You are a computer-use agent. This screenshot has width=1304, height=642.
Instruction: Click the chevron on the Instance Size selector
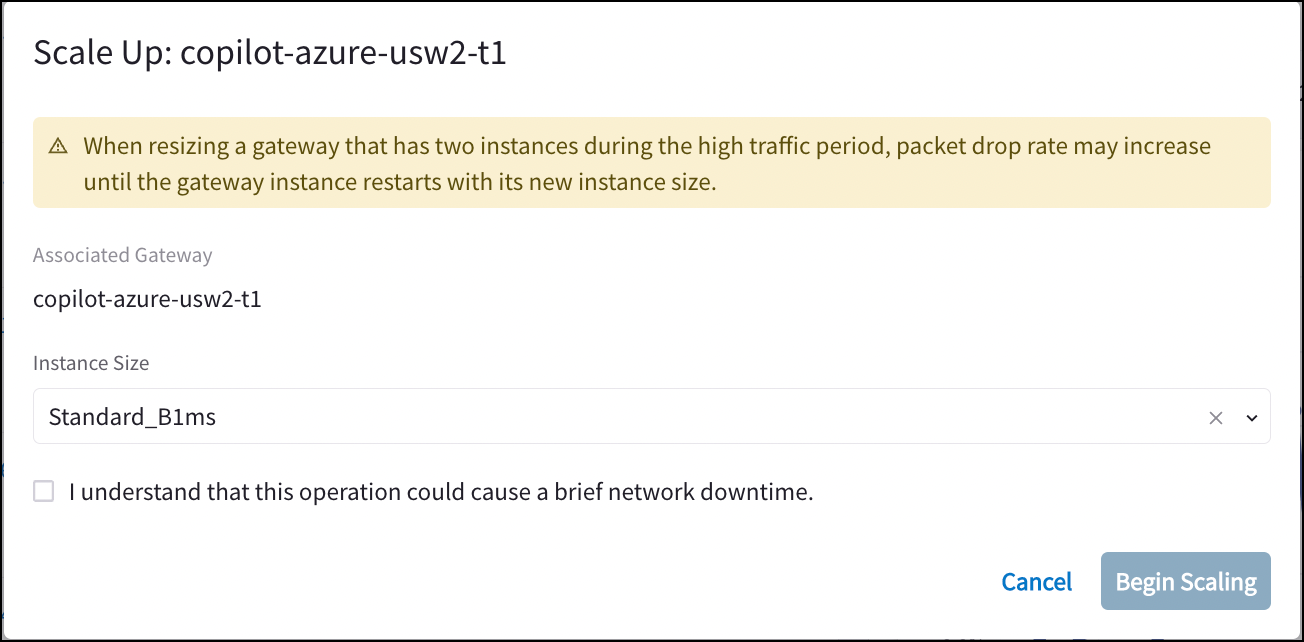pyautogui.click(x=1251, y=417)
